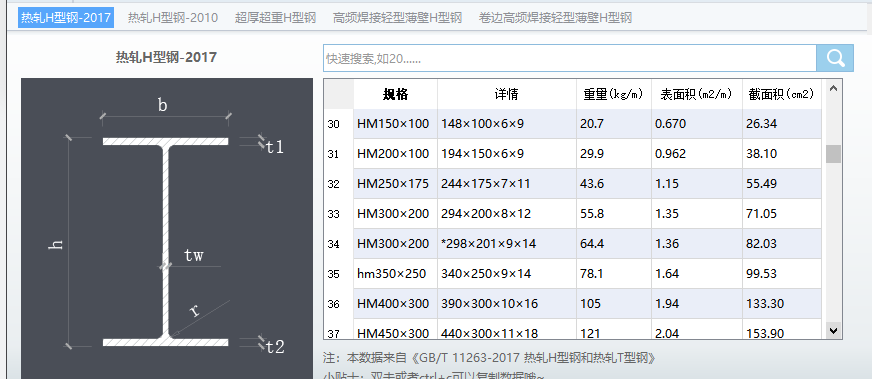Viewport: 872px width, 379px height.
Task: Focus the quick search input field
Action: coord(569,58)
